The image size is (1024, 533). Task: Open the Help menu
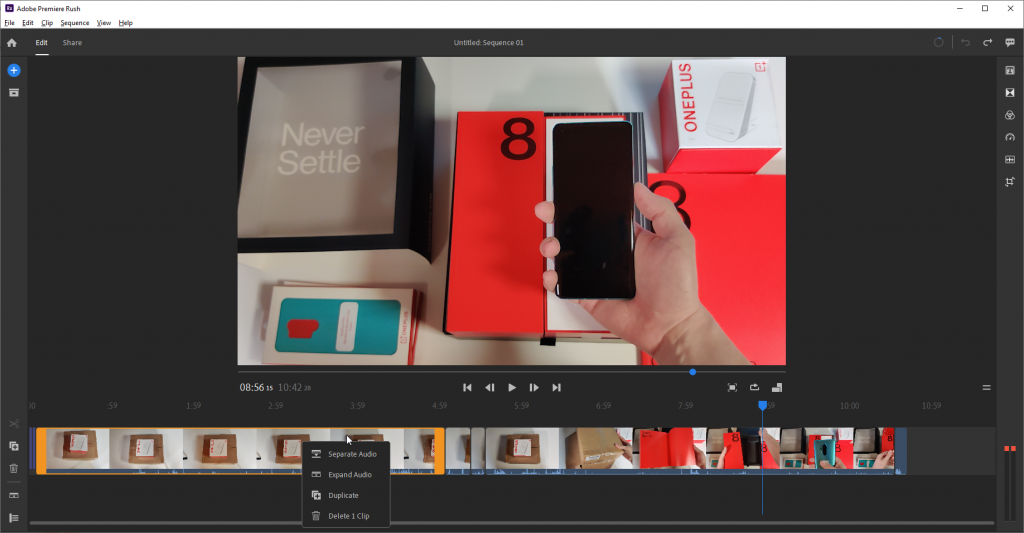pos(125,23)
